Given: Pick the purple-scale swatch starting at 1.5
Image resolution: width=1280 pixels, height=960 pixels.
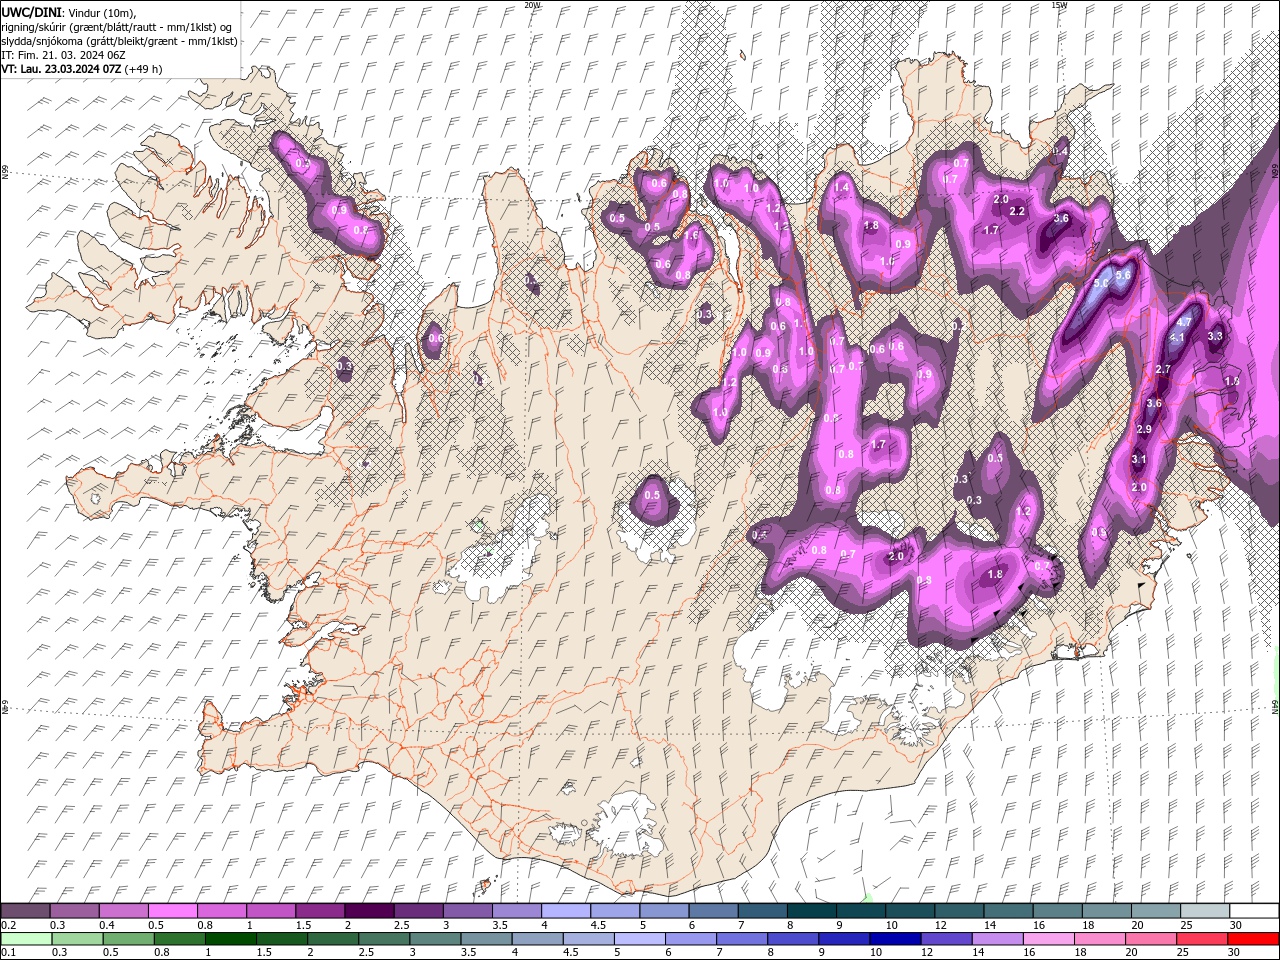Looking at the screenshot, I should click(319, 911).
